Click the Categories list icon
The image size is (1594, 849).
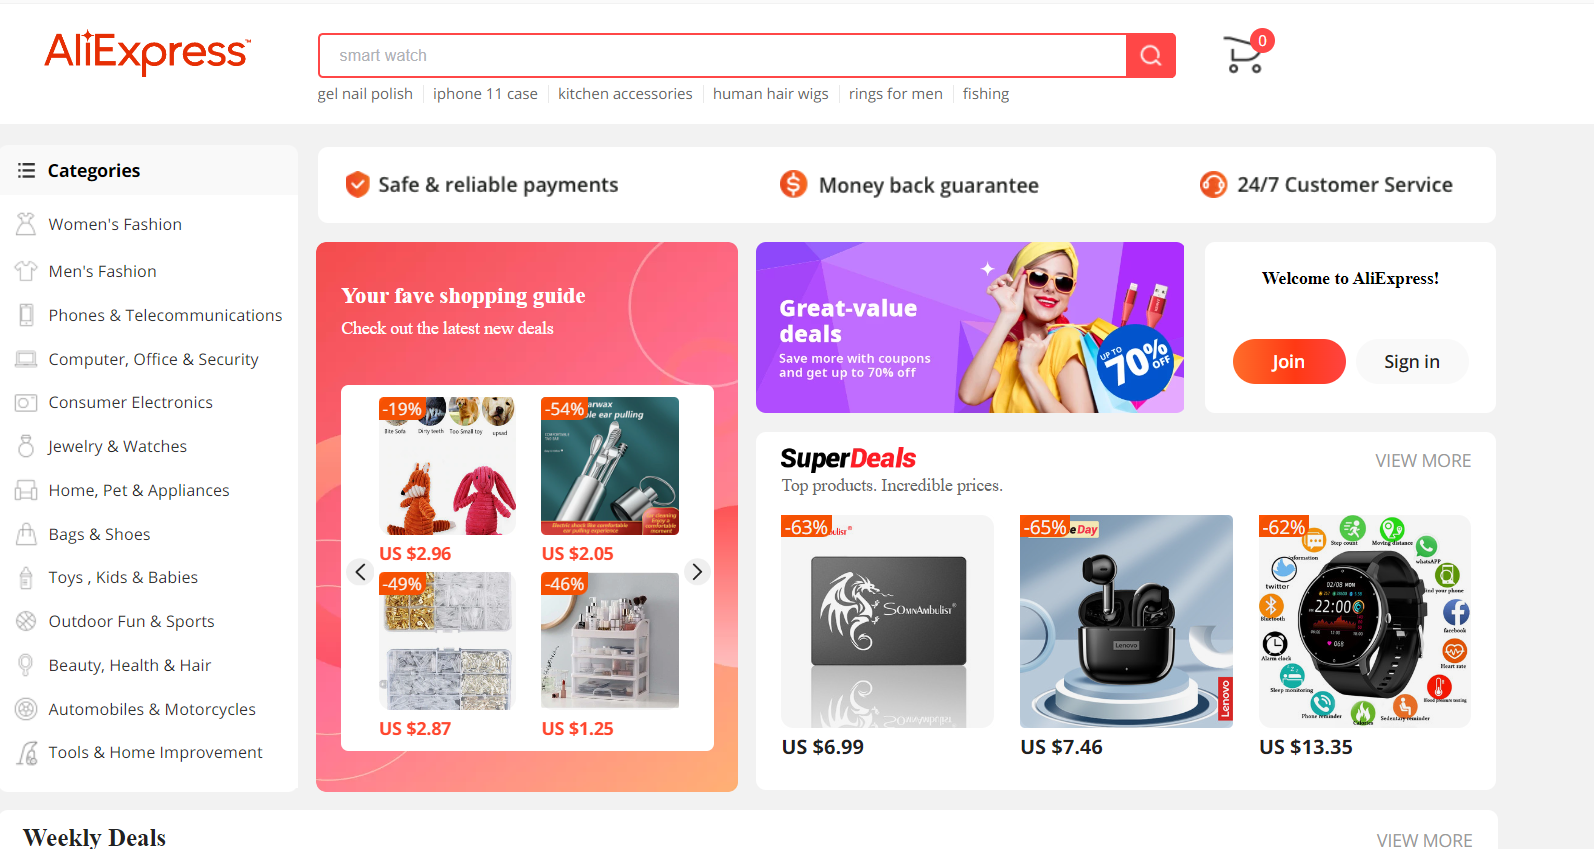26,170
